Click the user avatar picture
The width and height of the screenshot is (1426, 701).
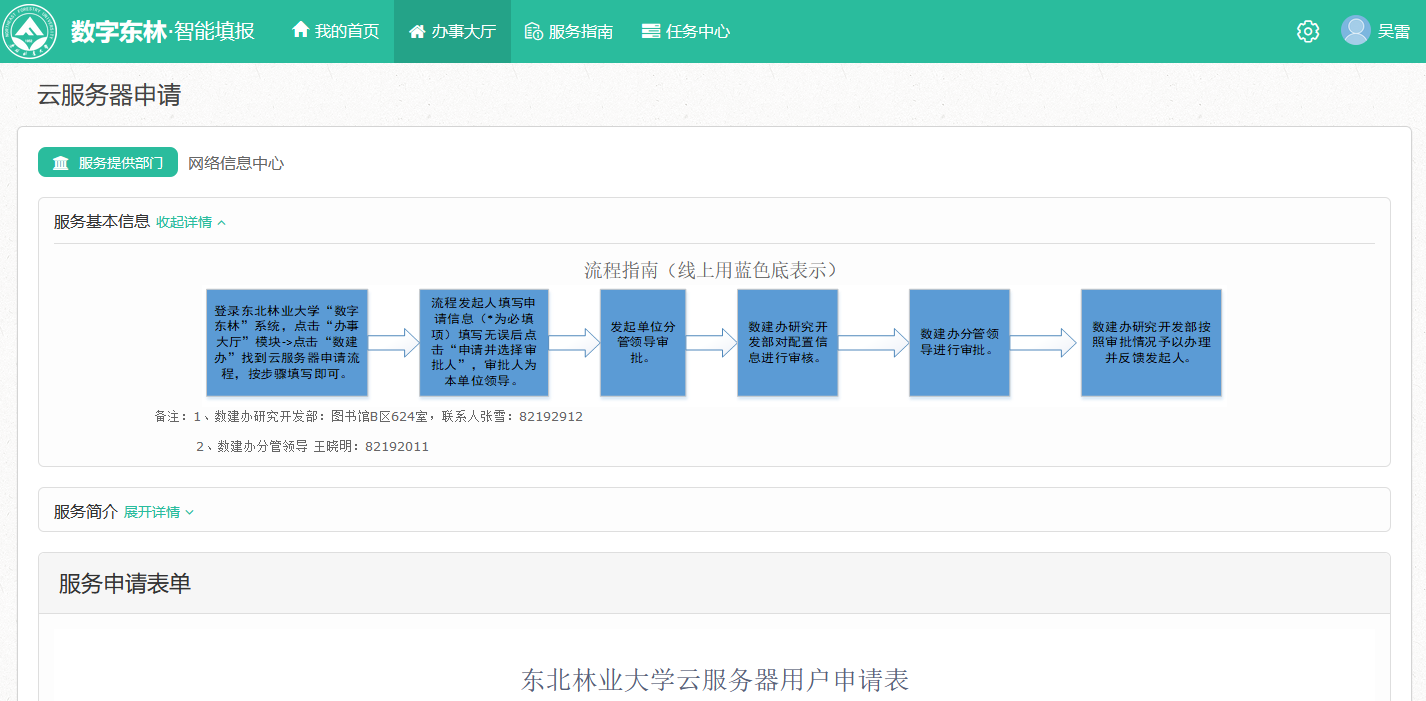[x=1355, y=31]
